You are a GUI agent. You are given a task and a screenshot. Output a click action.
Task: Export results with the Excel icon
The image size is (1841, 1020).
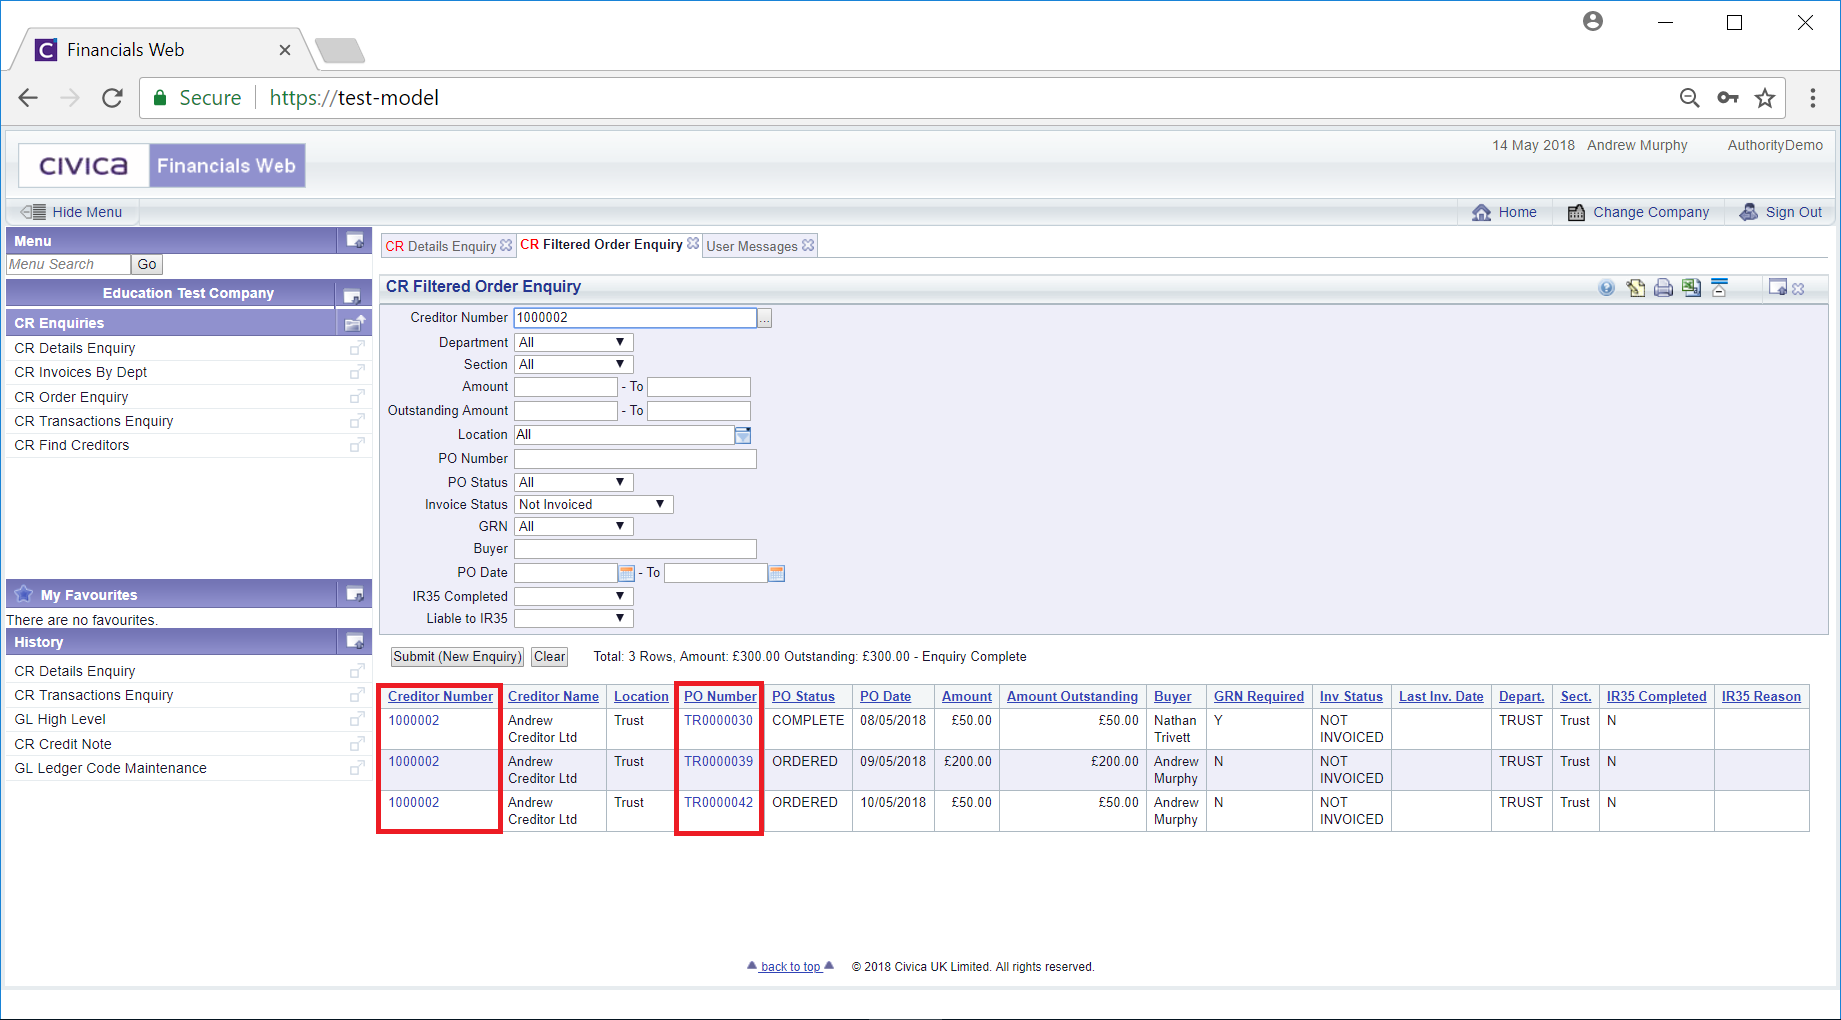tap(1691, 288)
